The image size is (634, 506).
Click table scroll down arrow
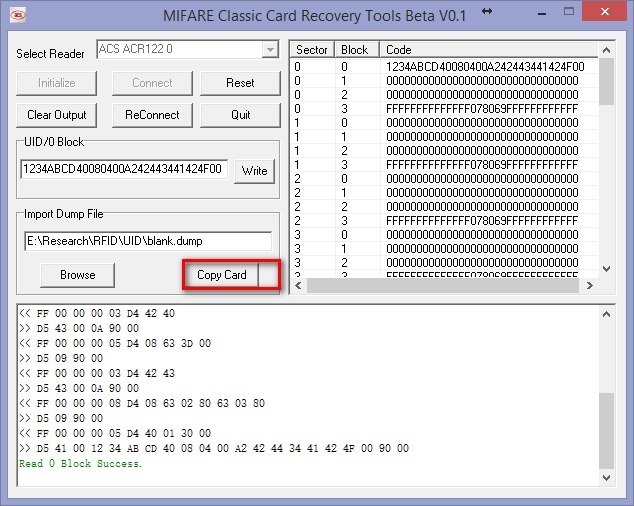click(606, 269)
